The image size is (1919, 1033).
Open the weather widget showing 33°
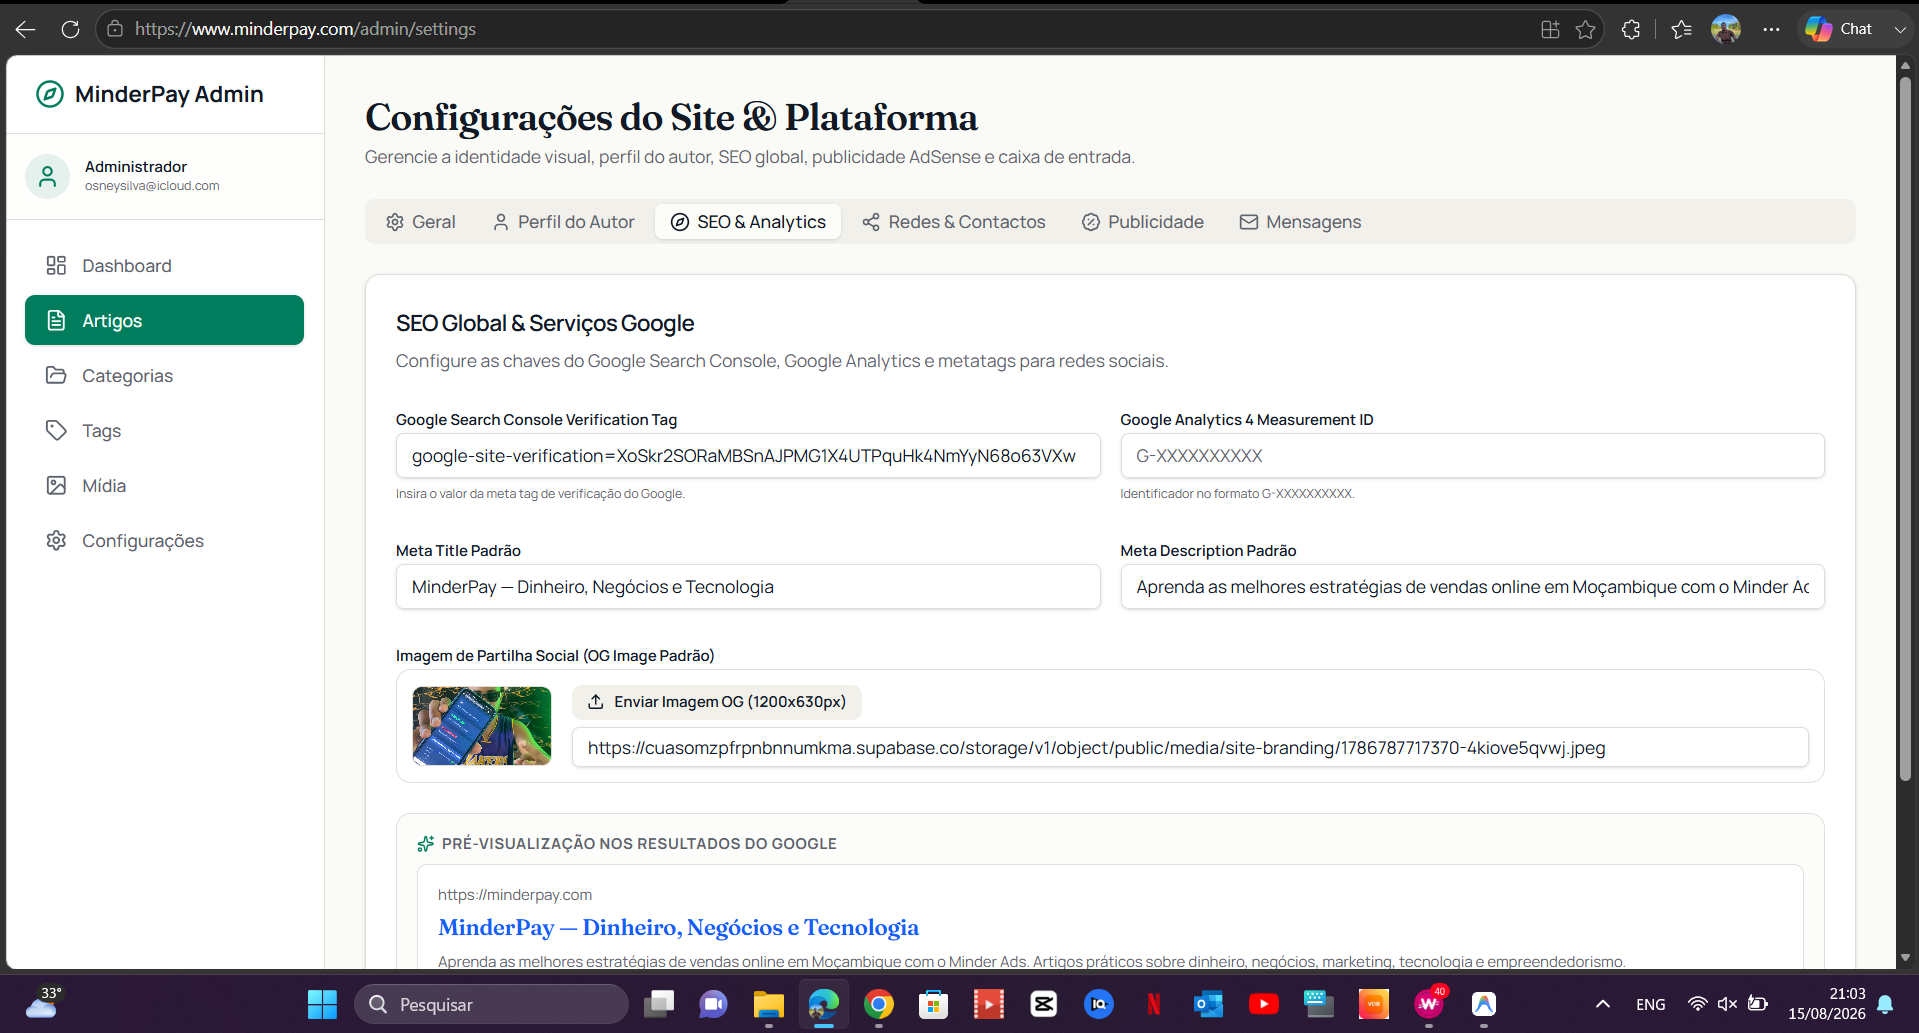[44, 1002]
